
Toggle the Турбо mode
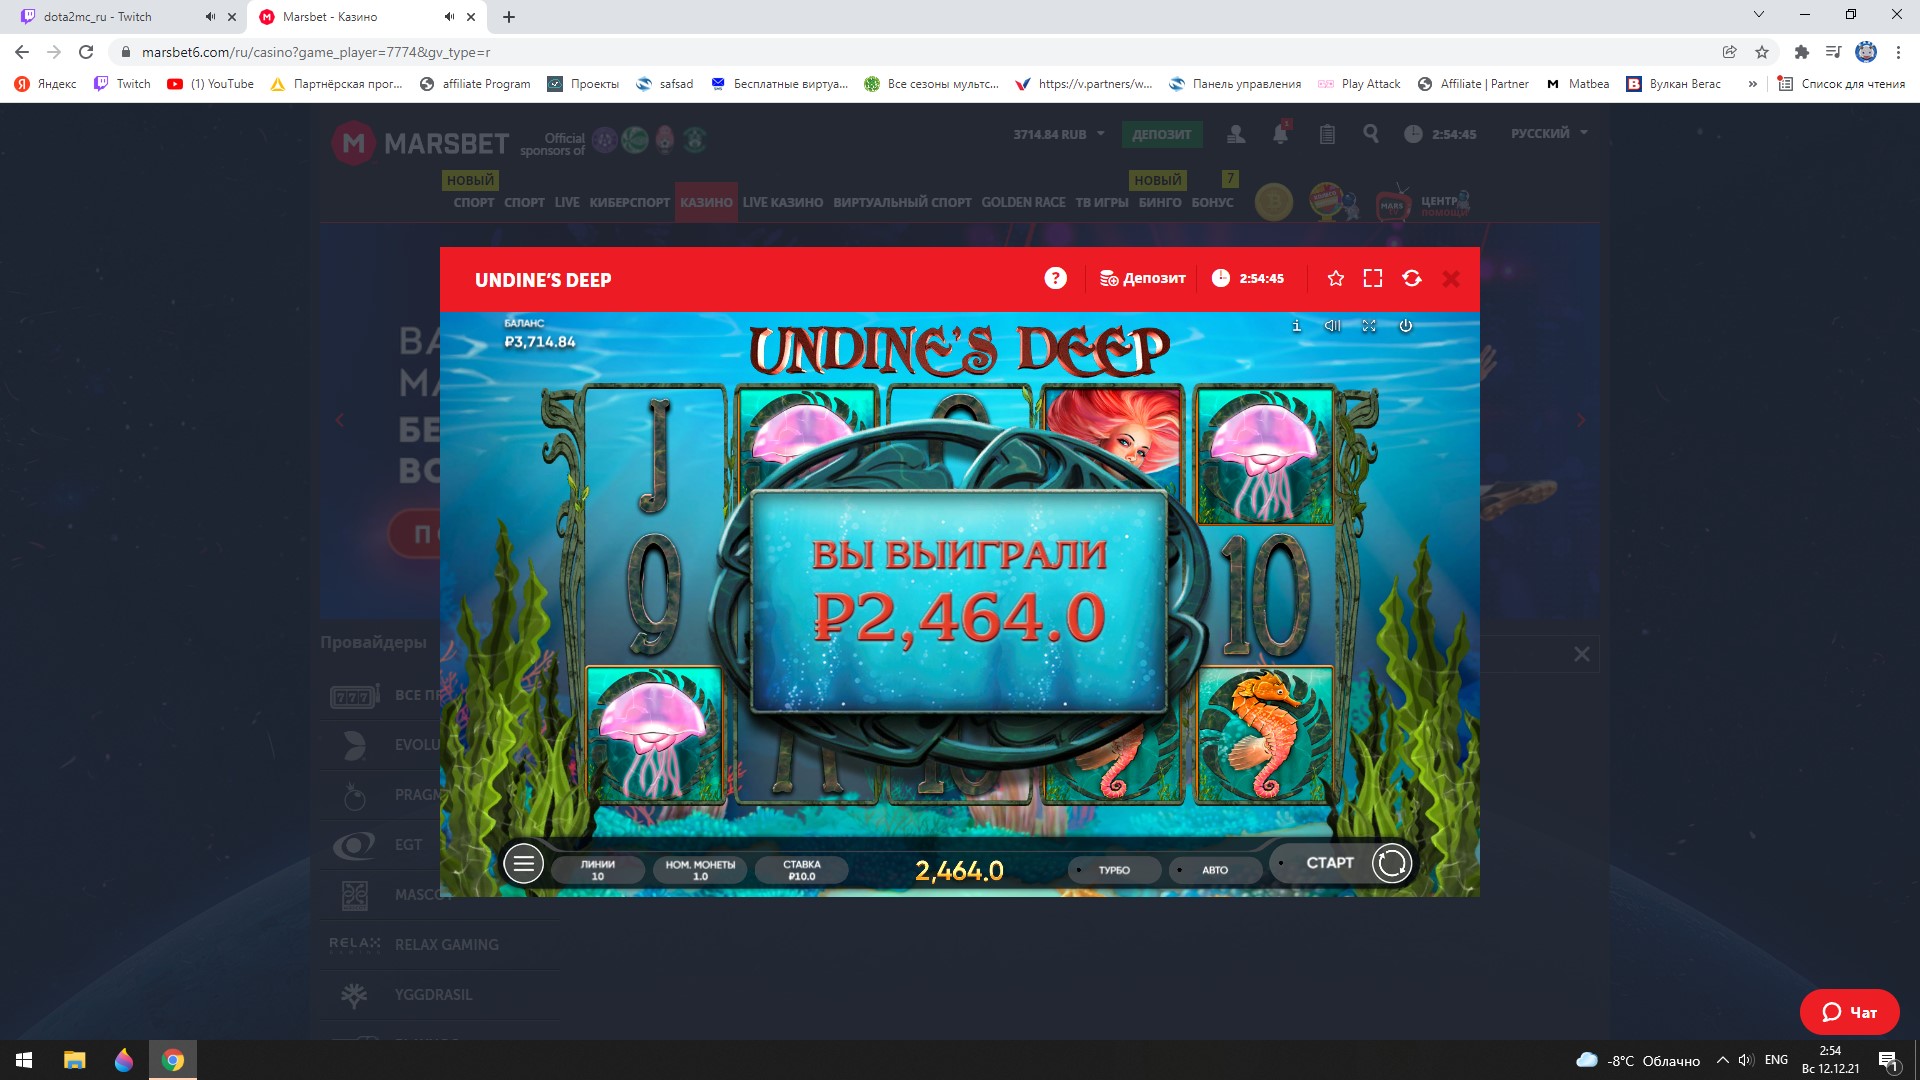[x=1113, y=870]
